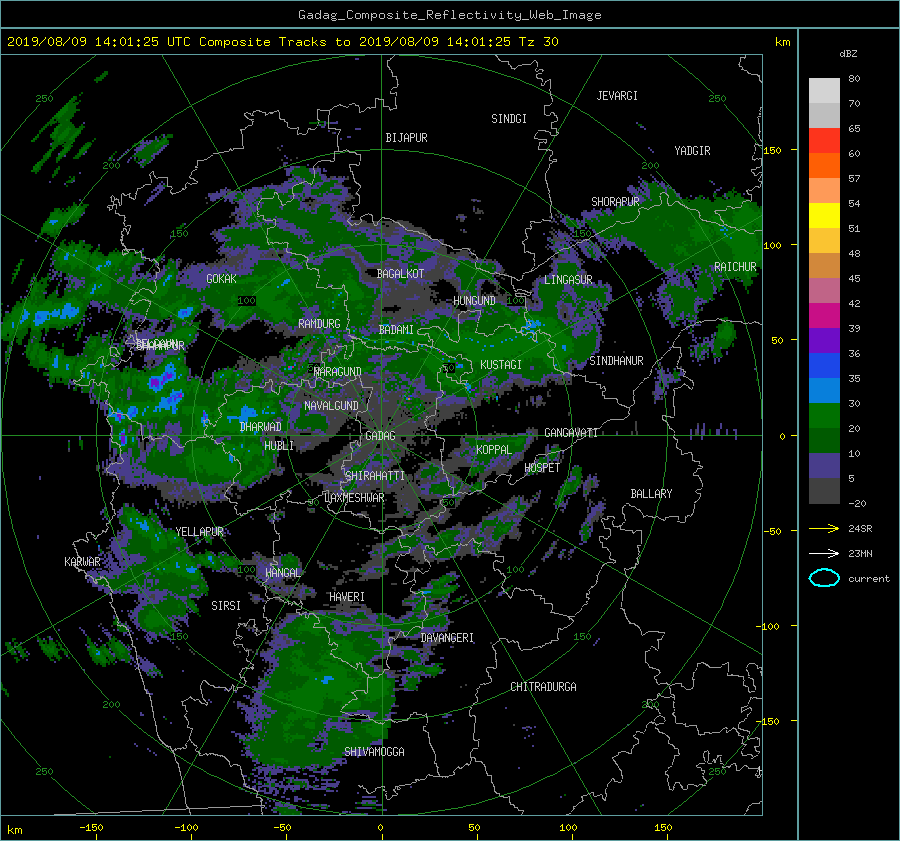
Task: Click the GOKAK city label
Action: coord(221,278)
